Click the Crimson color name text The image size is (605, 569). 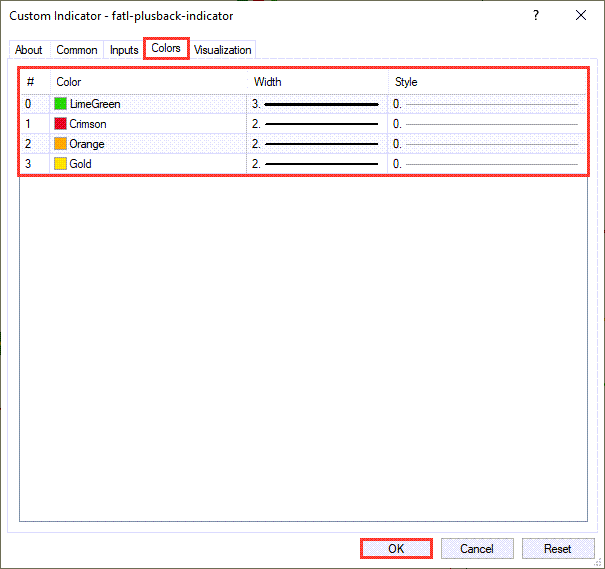click(88, 124)
